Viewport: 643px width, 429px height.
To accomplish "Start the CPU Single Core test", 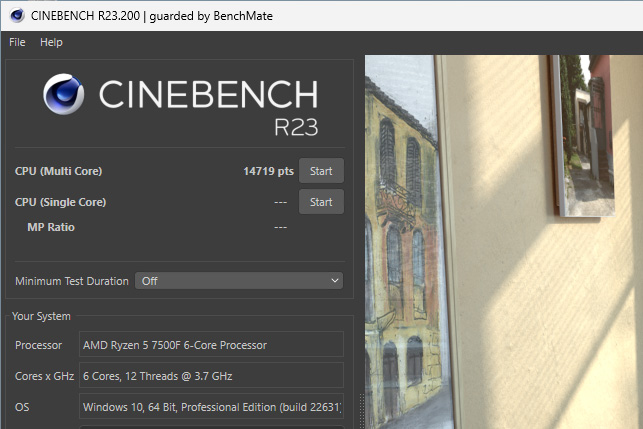I will point(321,202).
